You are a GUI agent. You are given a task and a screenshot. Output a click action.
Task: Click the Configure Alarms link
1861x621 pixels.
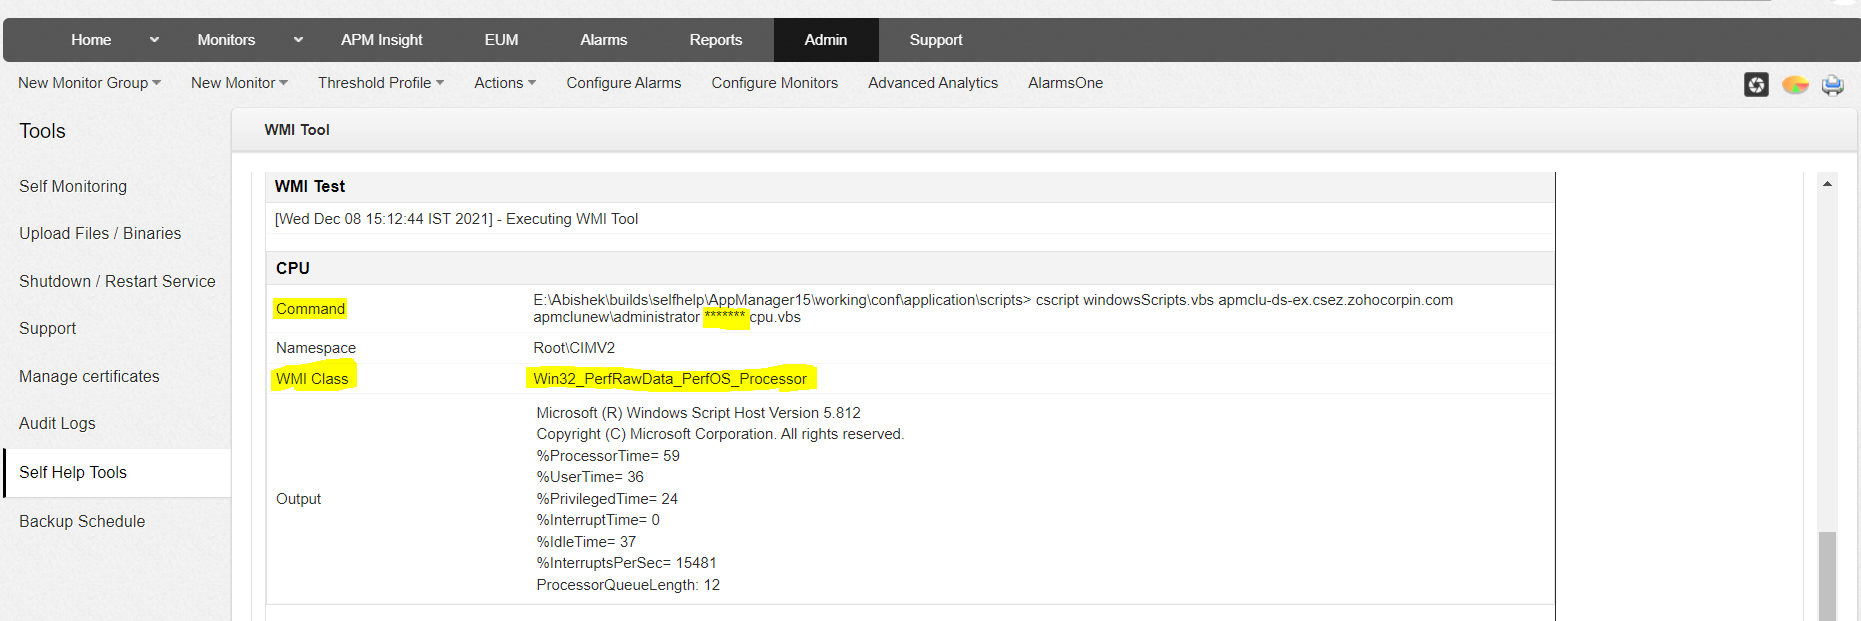tap(623, 83)
